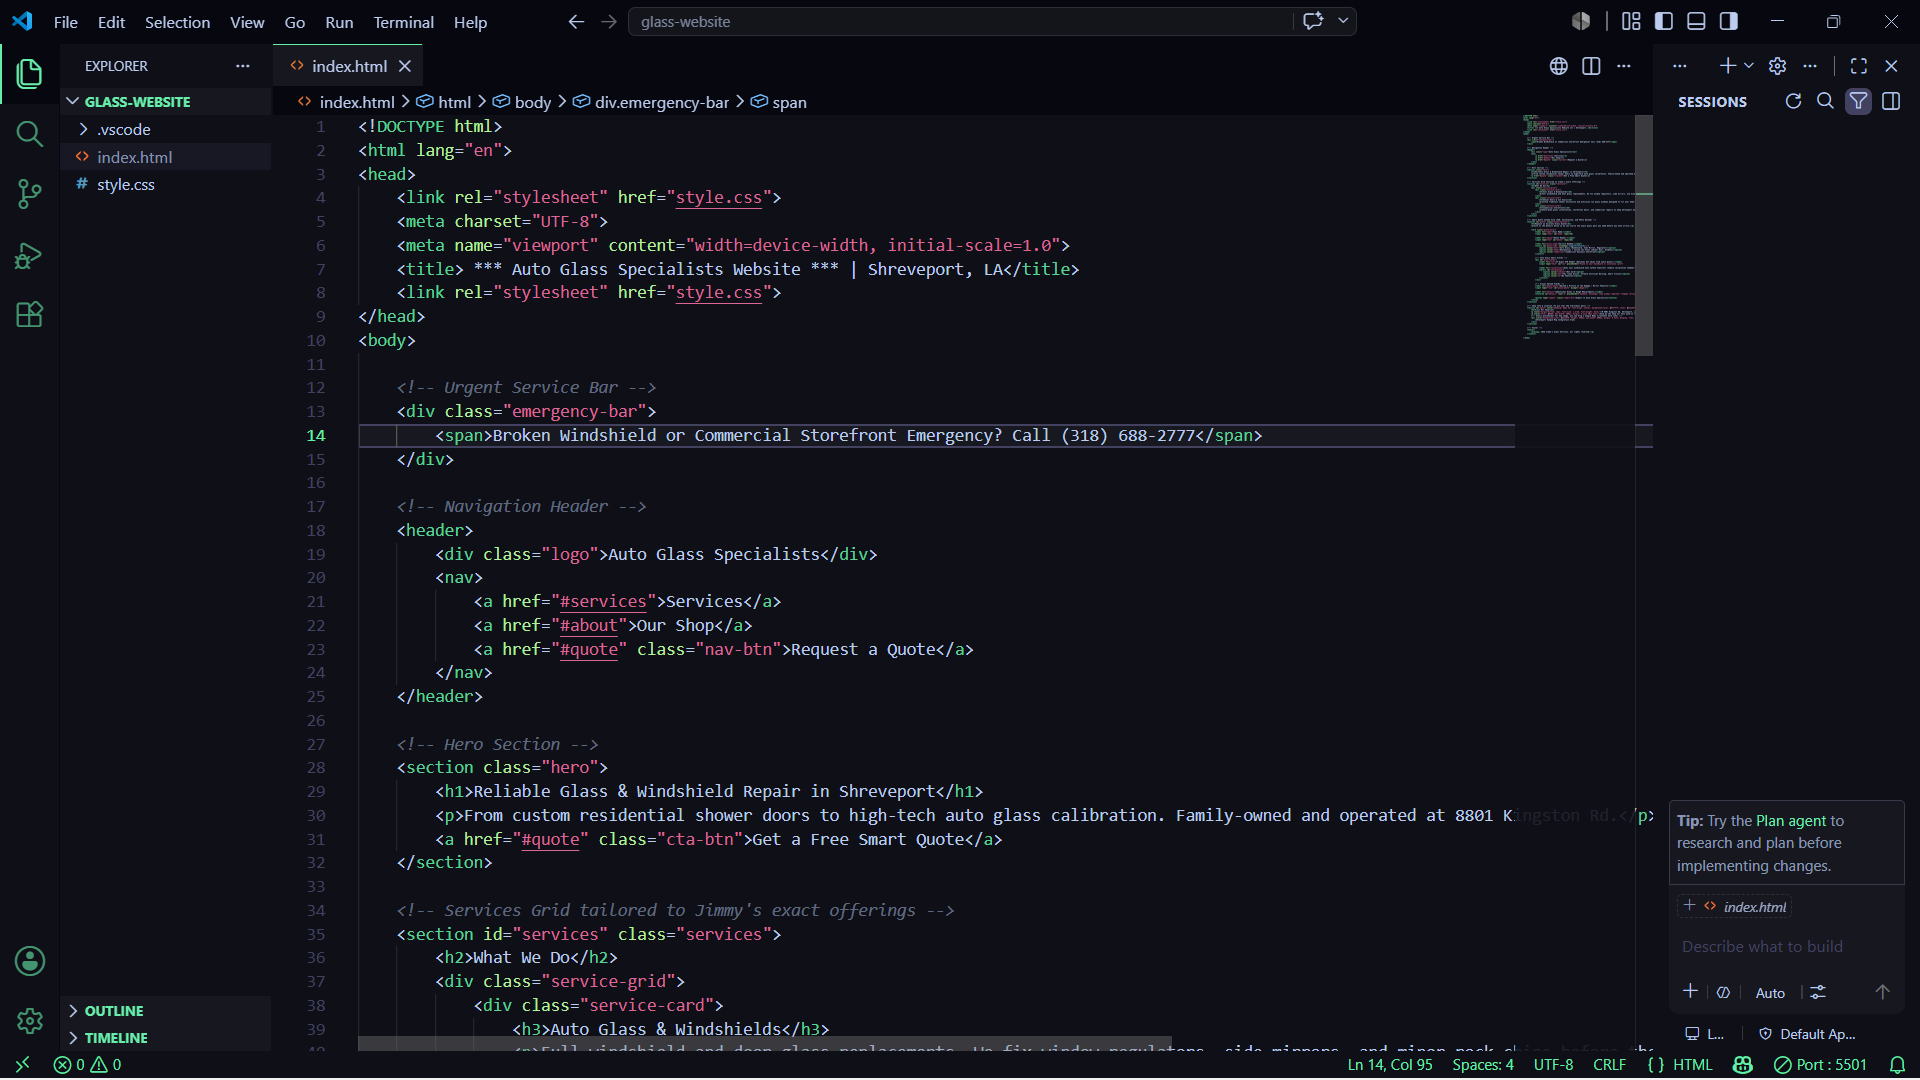Toggle the sessions sidebar layout icon
This screenshot has width=1920, height=1080.
pyautogui.click(x=1891, y=101)
